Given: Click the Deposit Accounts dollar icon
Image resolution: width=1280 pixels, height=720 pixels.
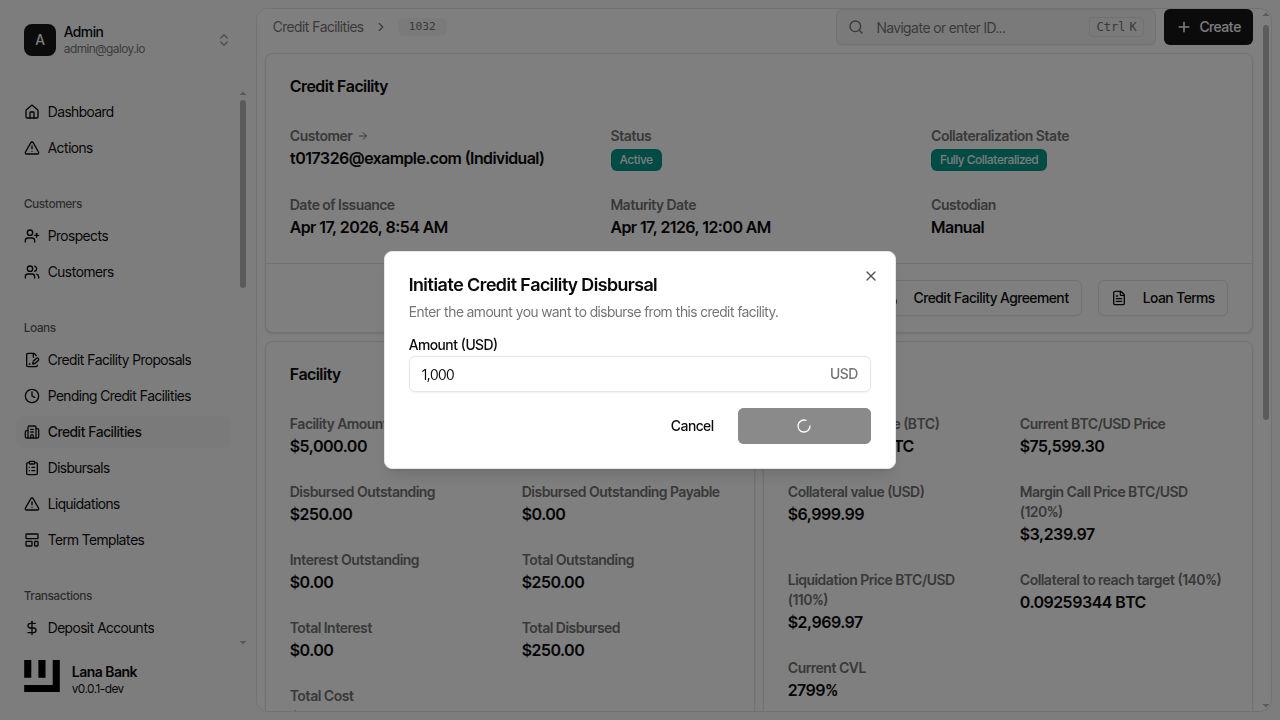Looking at the screenshot, I should [x=32, y=628].
